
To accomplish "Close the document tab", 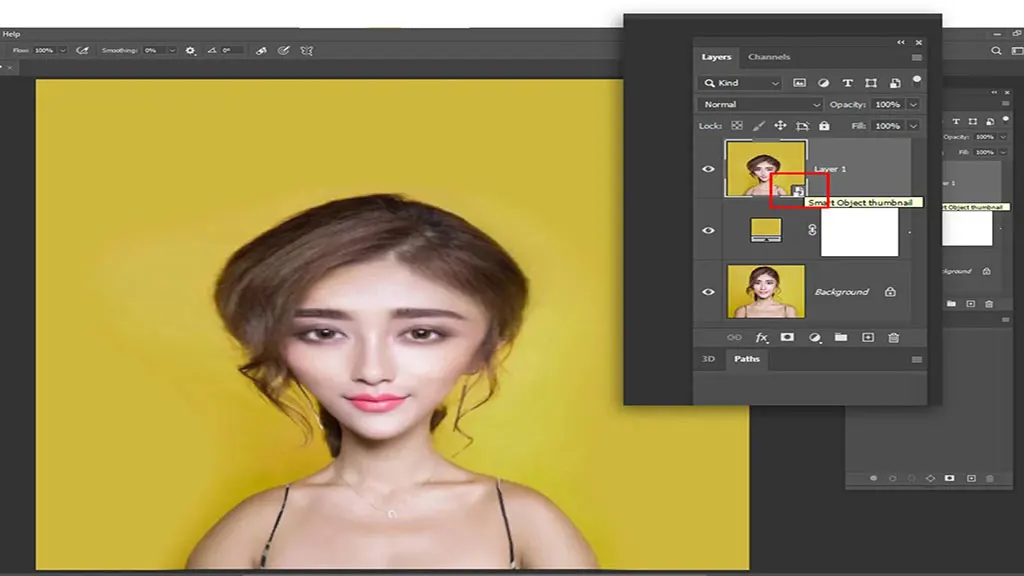I will 10,67.
